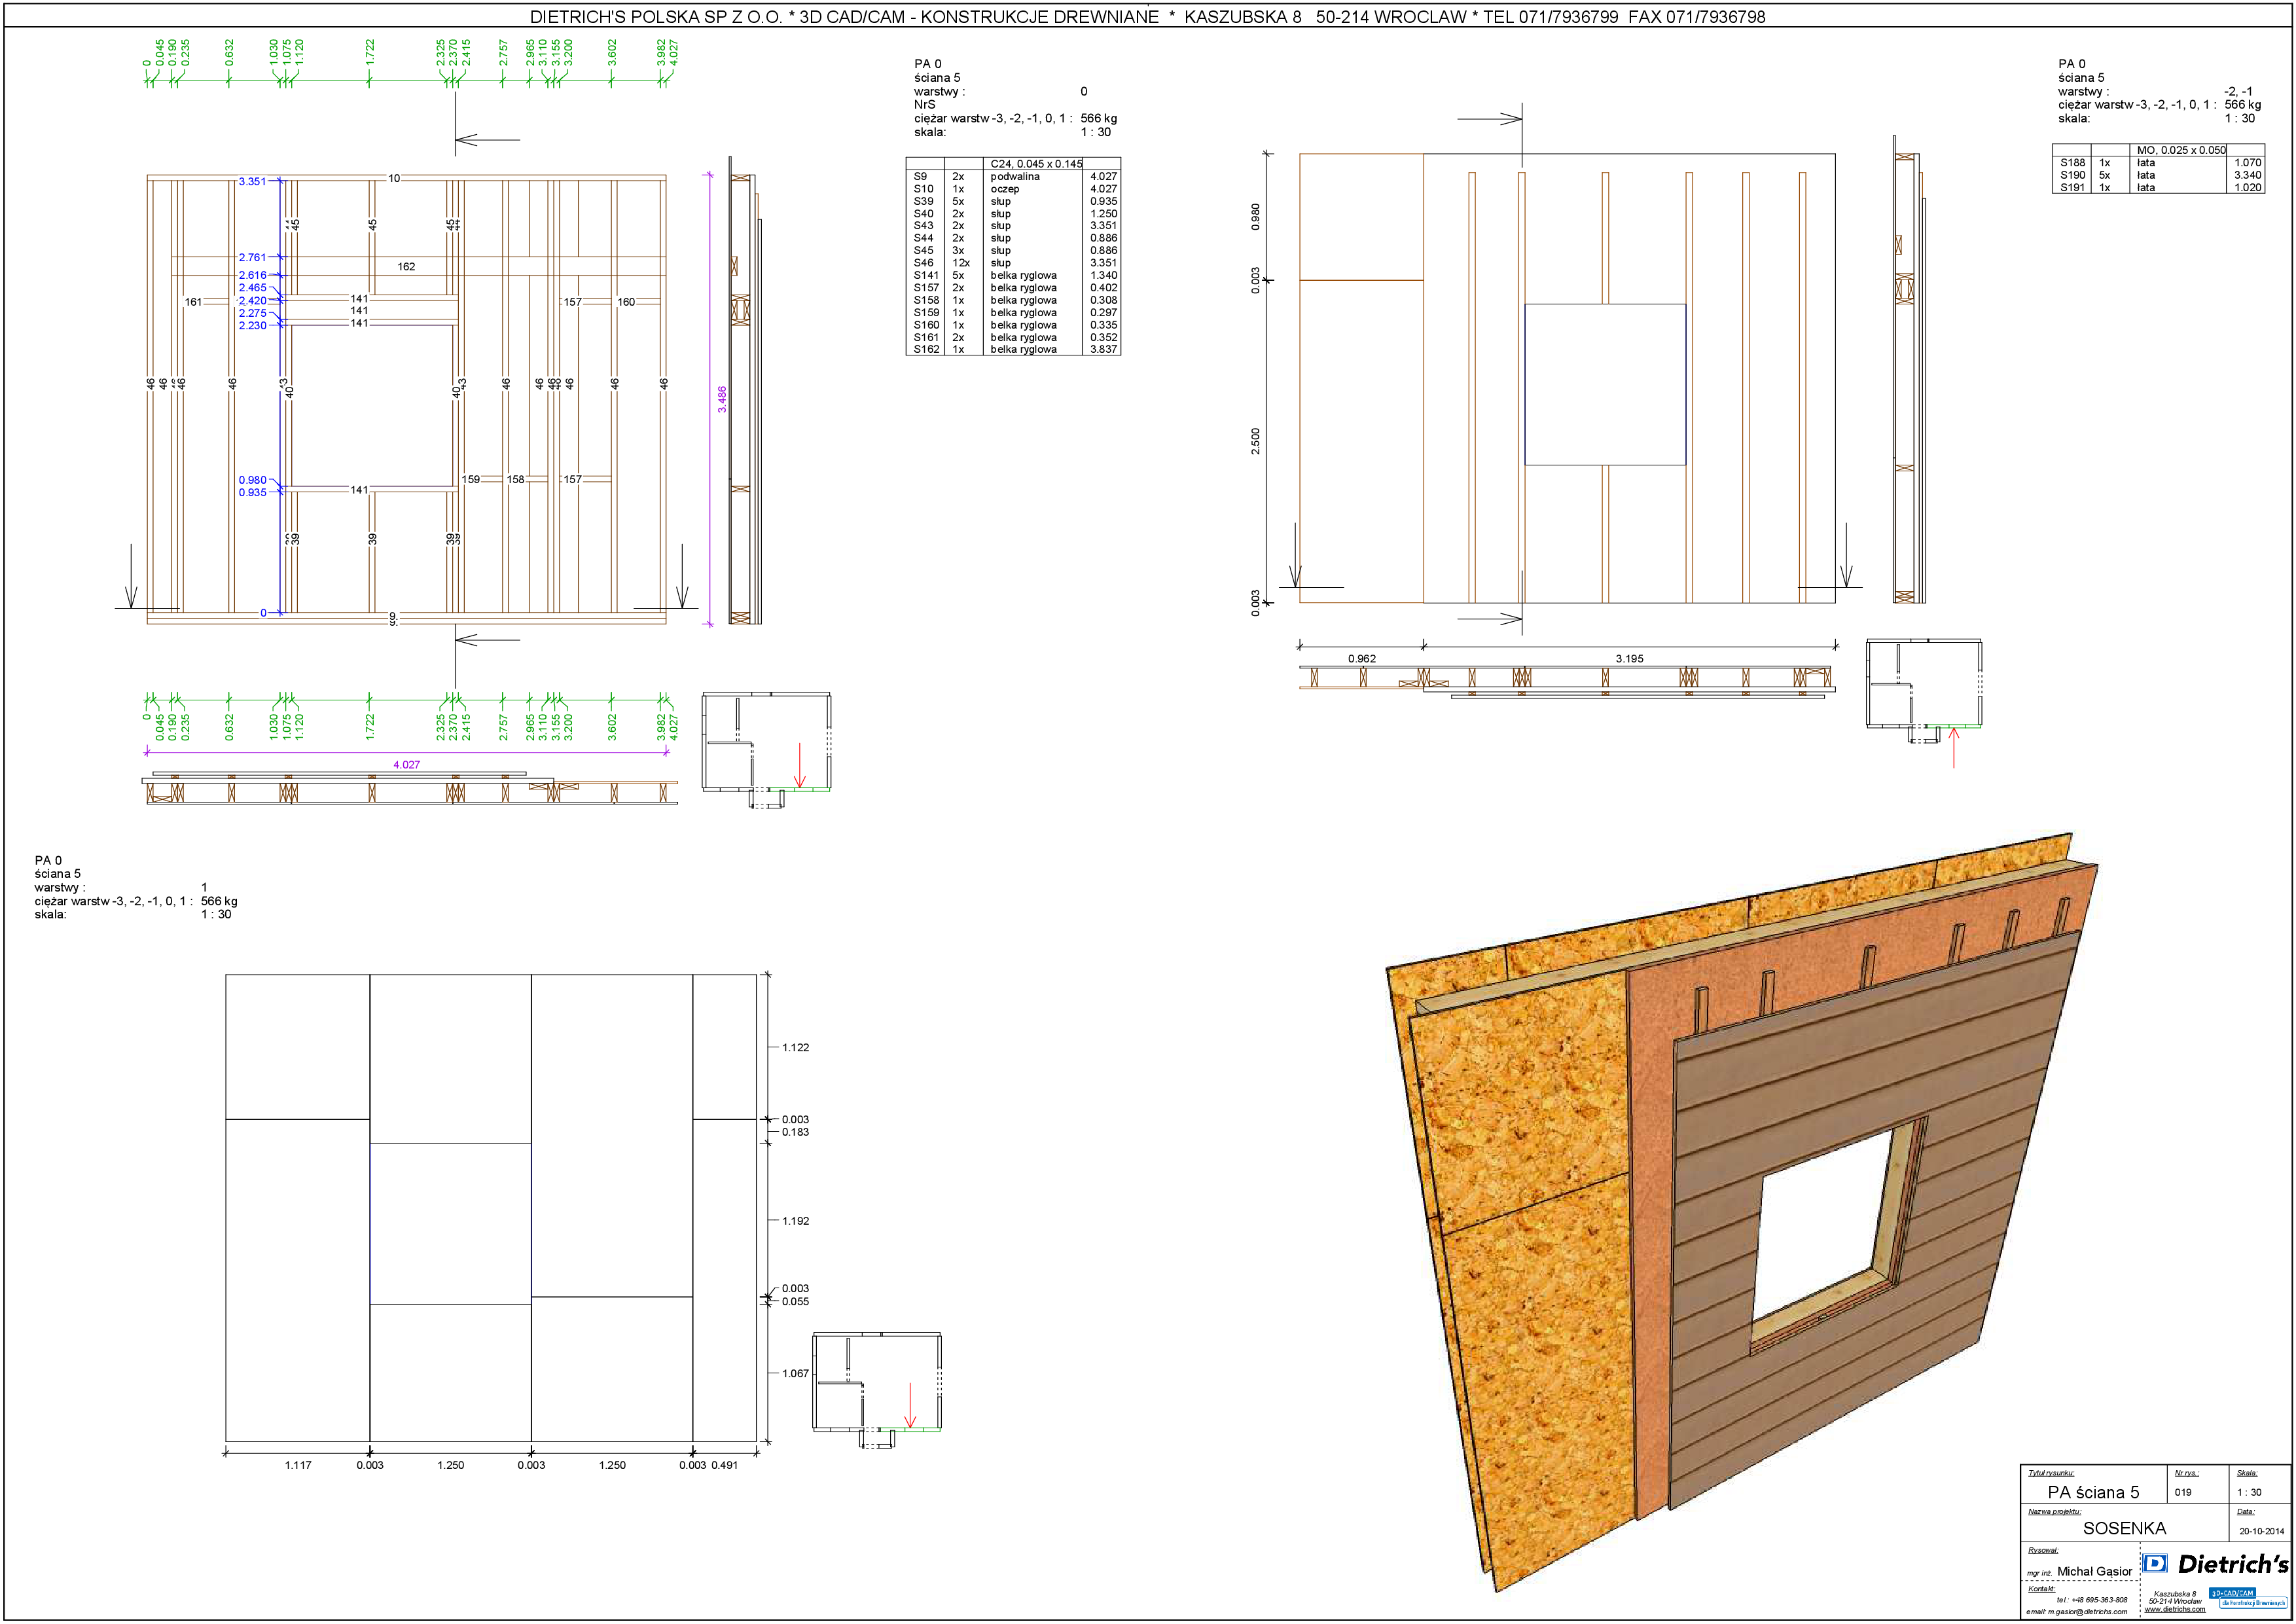Viewport: 2296px width, 1624px height.
Task: Open the www.dietrichs.com link
Action: tap(2174, 1609)
